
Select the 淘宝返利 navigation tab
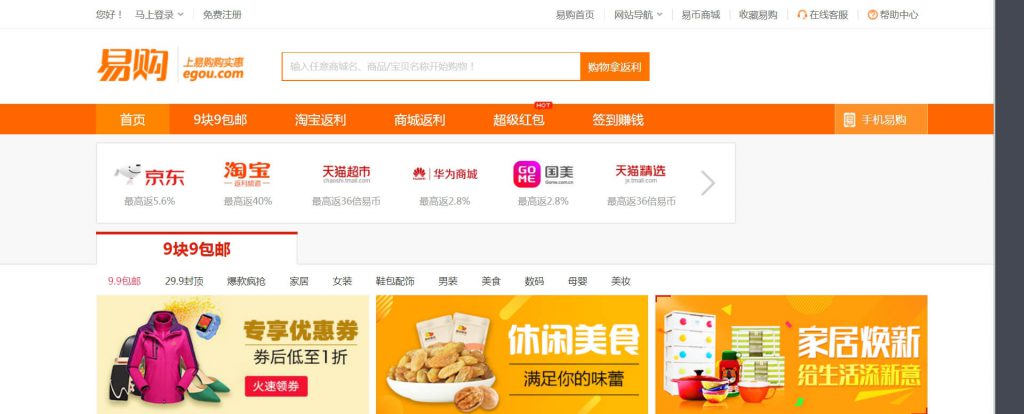(320, 119)
